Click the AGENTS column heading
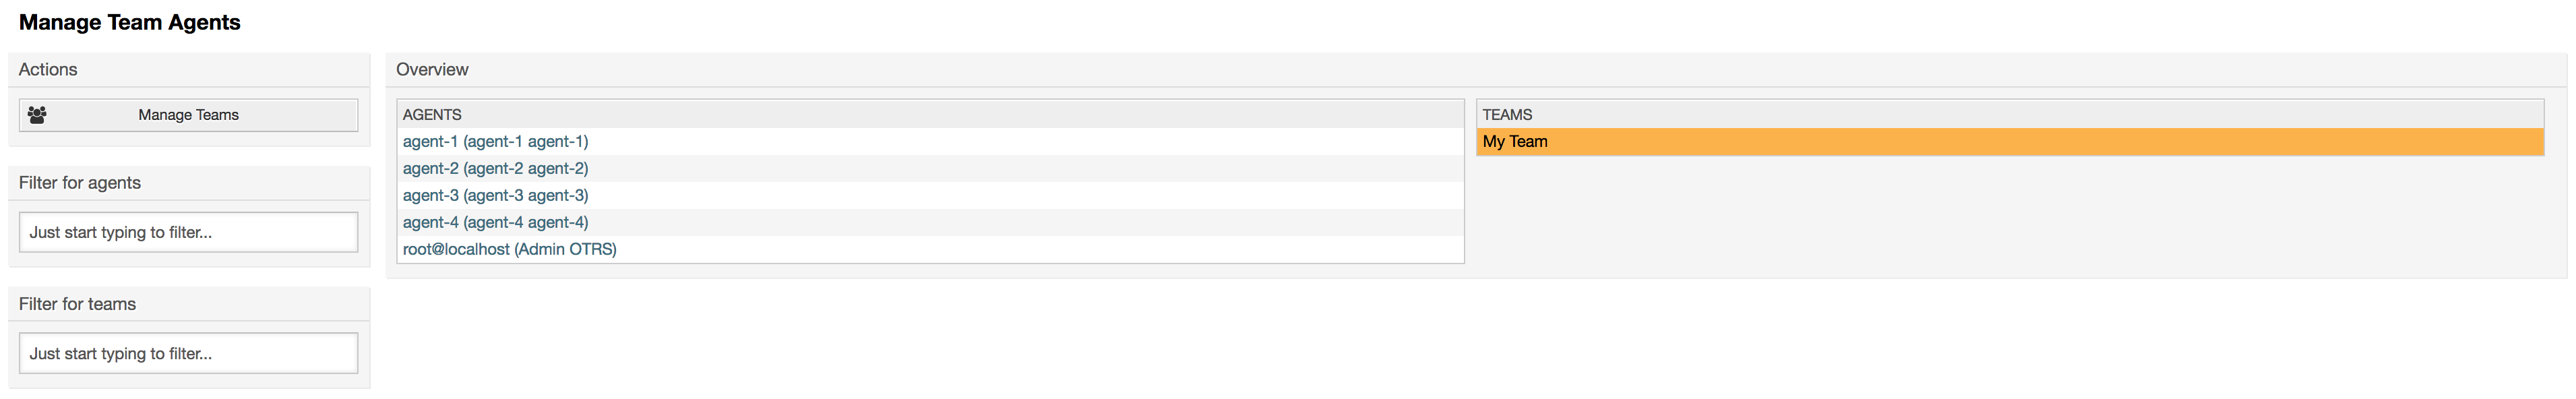 [432, 115]
